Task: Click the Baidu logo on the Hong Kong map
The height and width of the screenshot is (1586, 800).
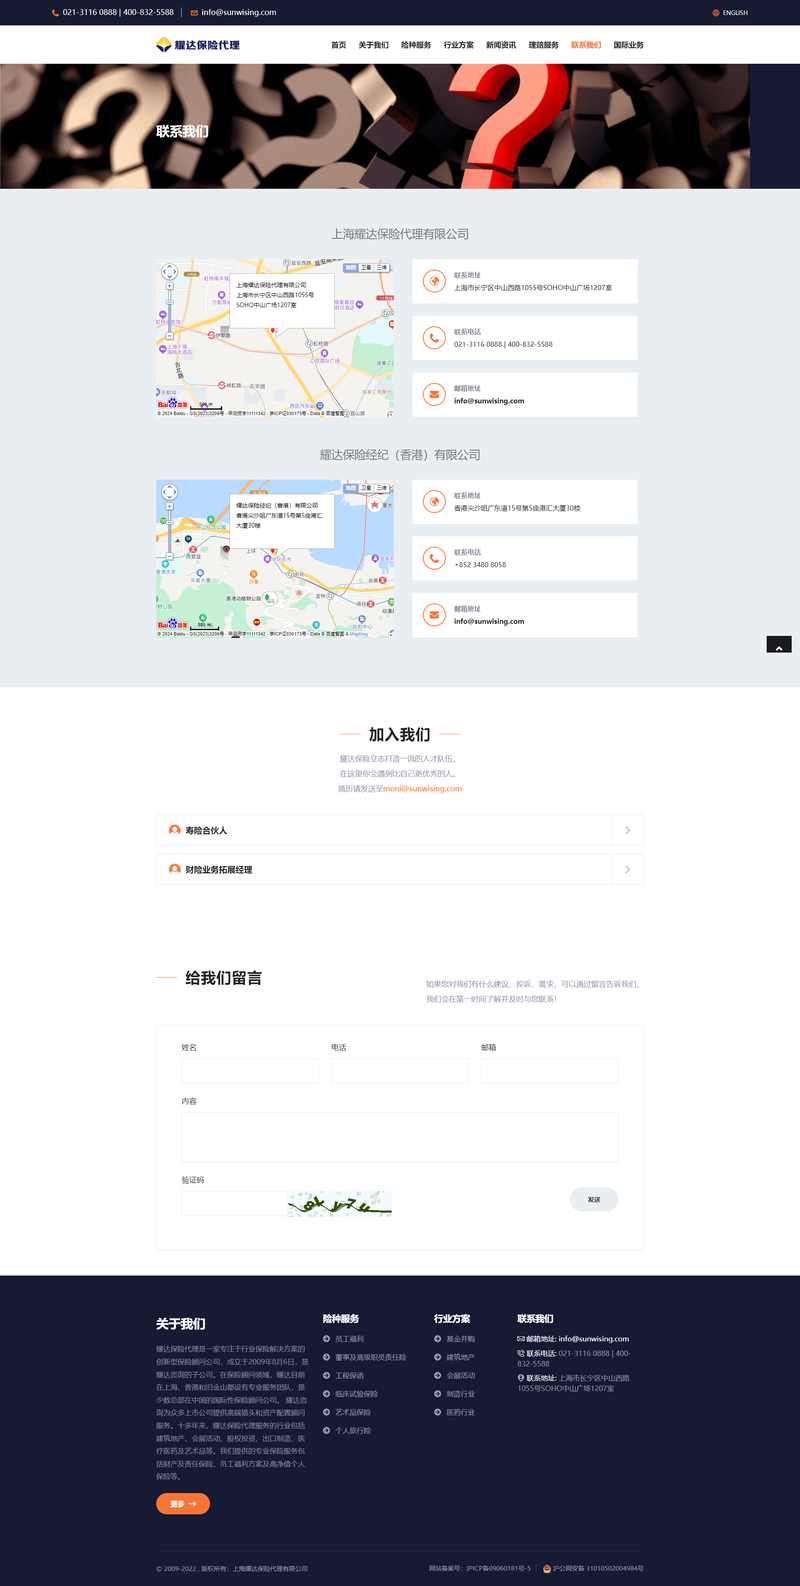Action: point(172,625)
